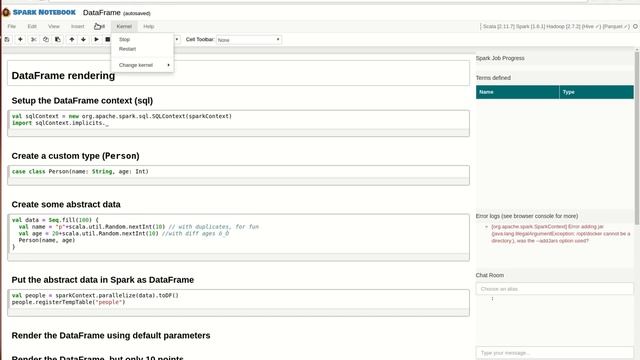Open the Cell menu
This screenshot has width=640, height=360.
tap(100, 27)
